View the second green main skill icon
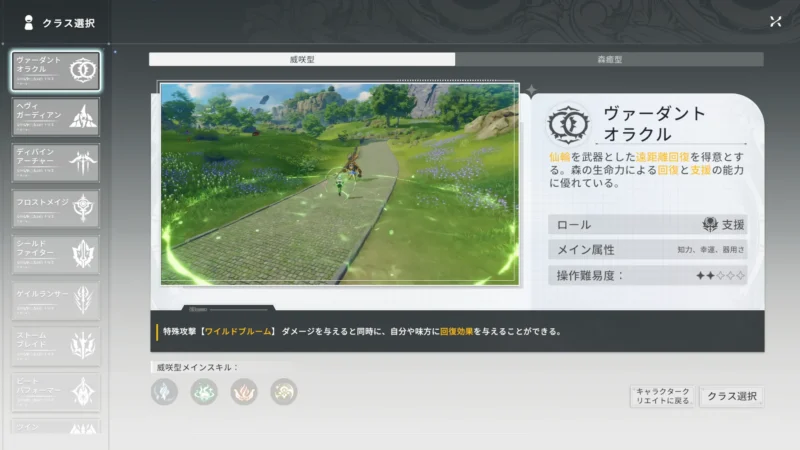The image size is (800, 450). point(204,392)
